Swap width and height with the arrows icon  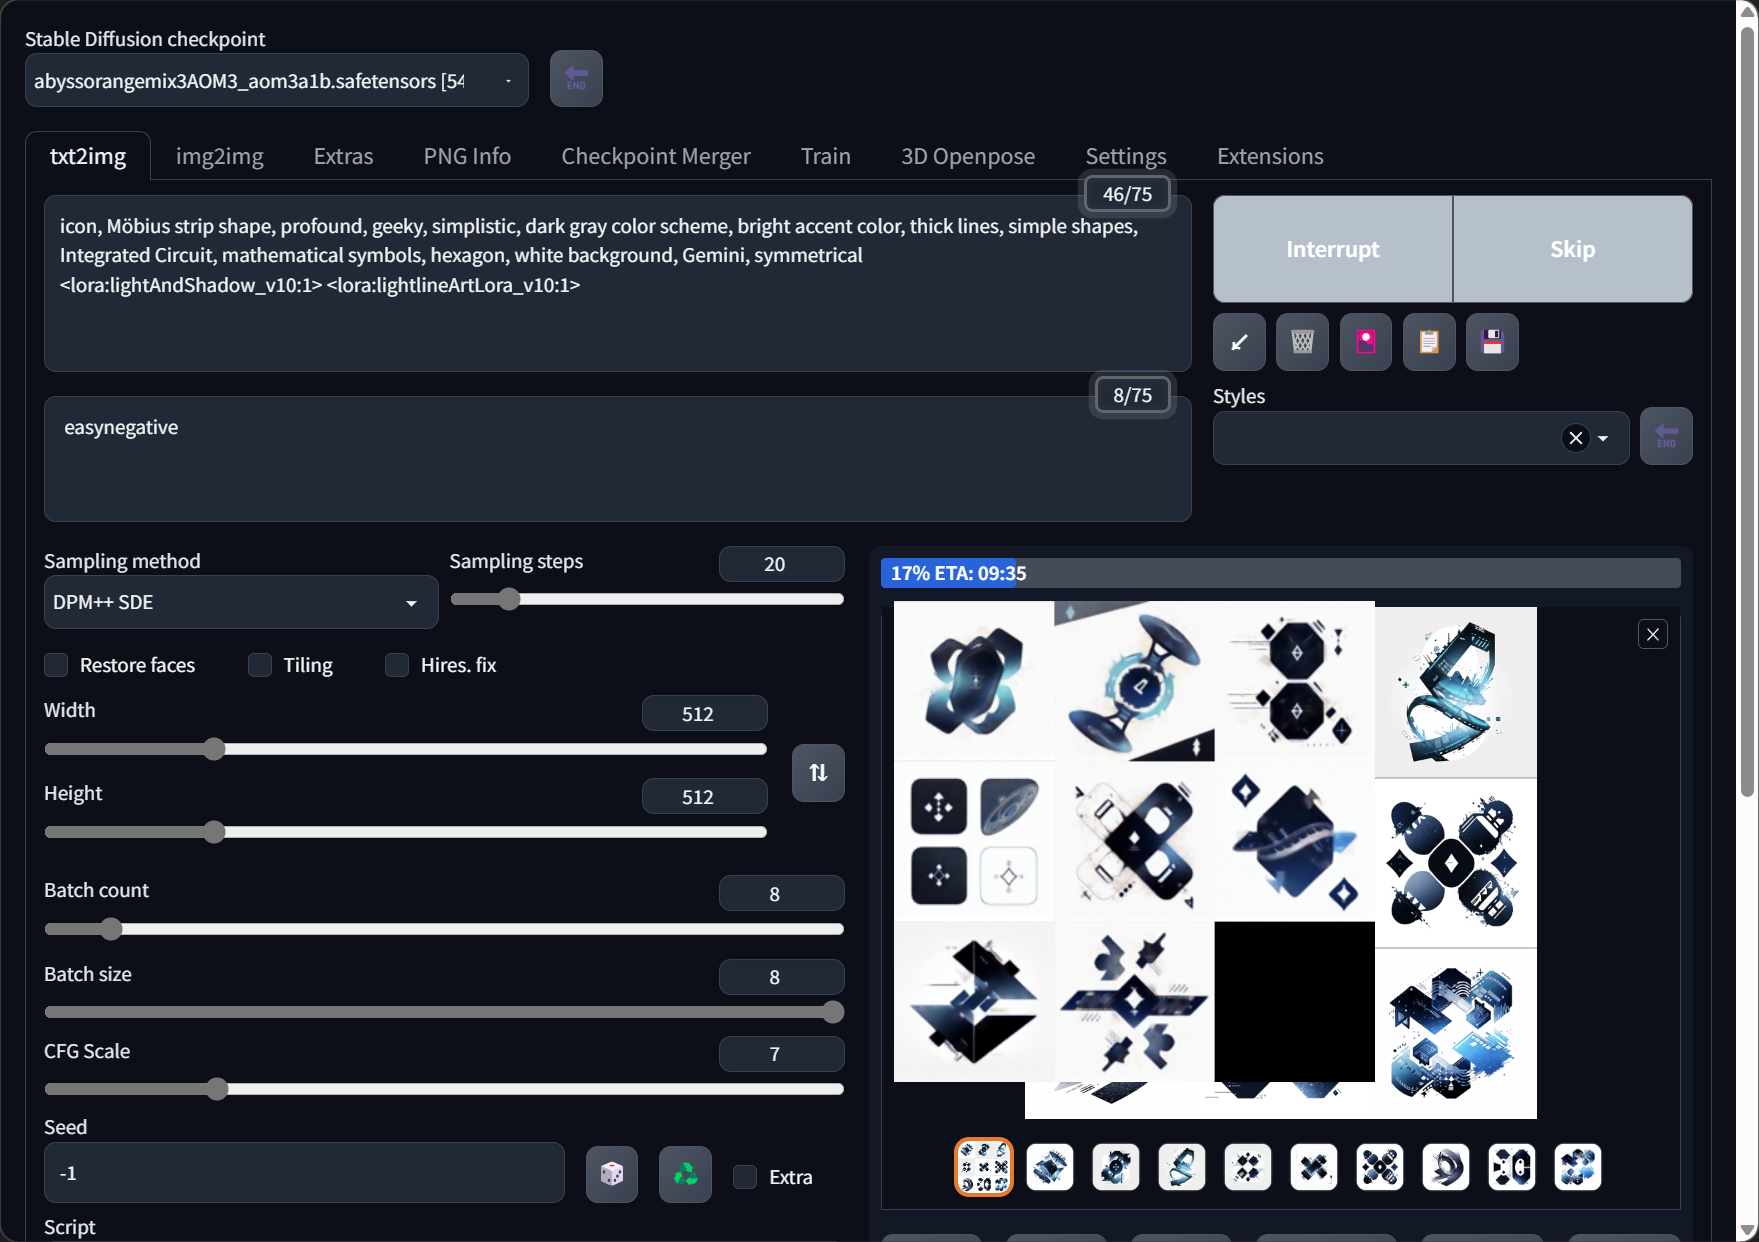coord(817,772)
